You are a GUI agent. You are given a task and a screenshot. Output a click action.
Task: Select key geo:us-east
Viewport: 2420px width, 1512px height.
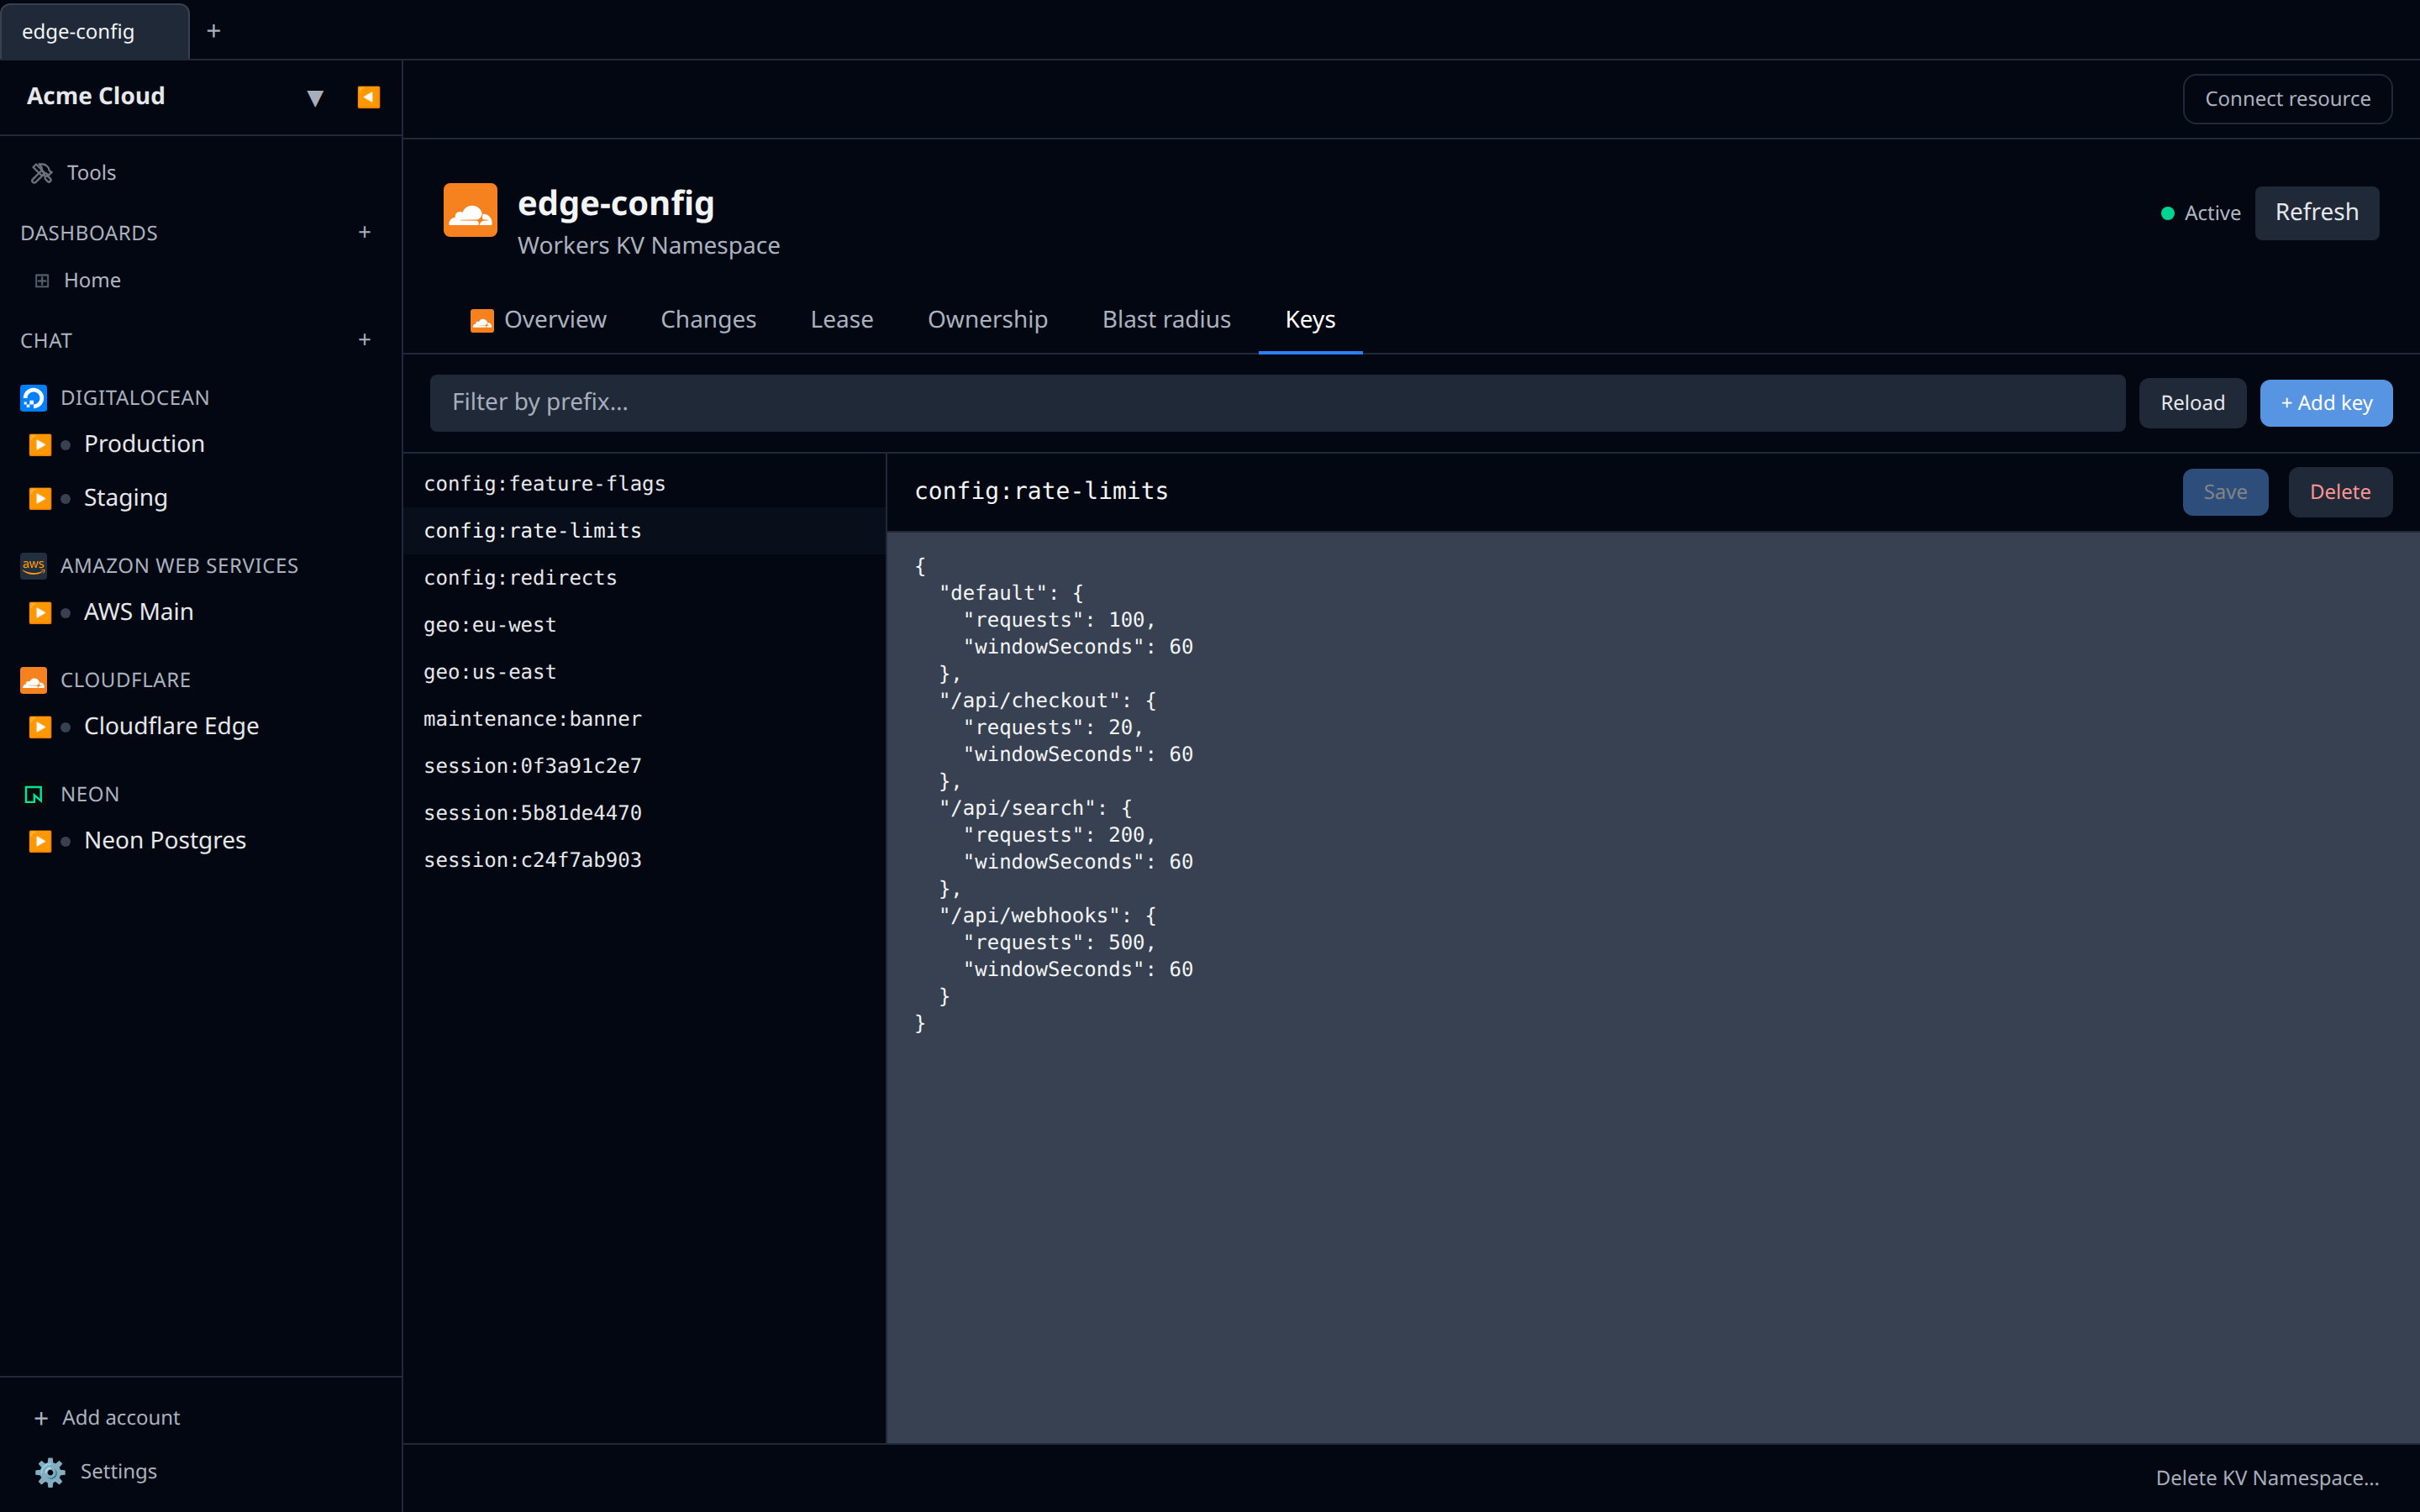pyautogui.click(x=644, y=672)
